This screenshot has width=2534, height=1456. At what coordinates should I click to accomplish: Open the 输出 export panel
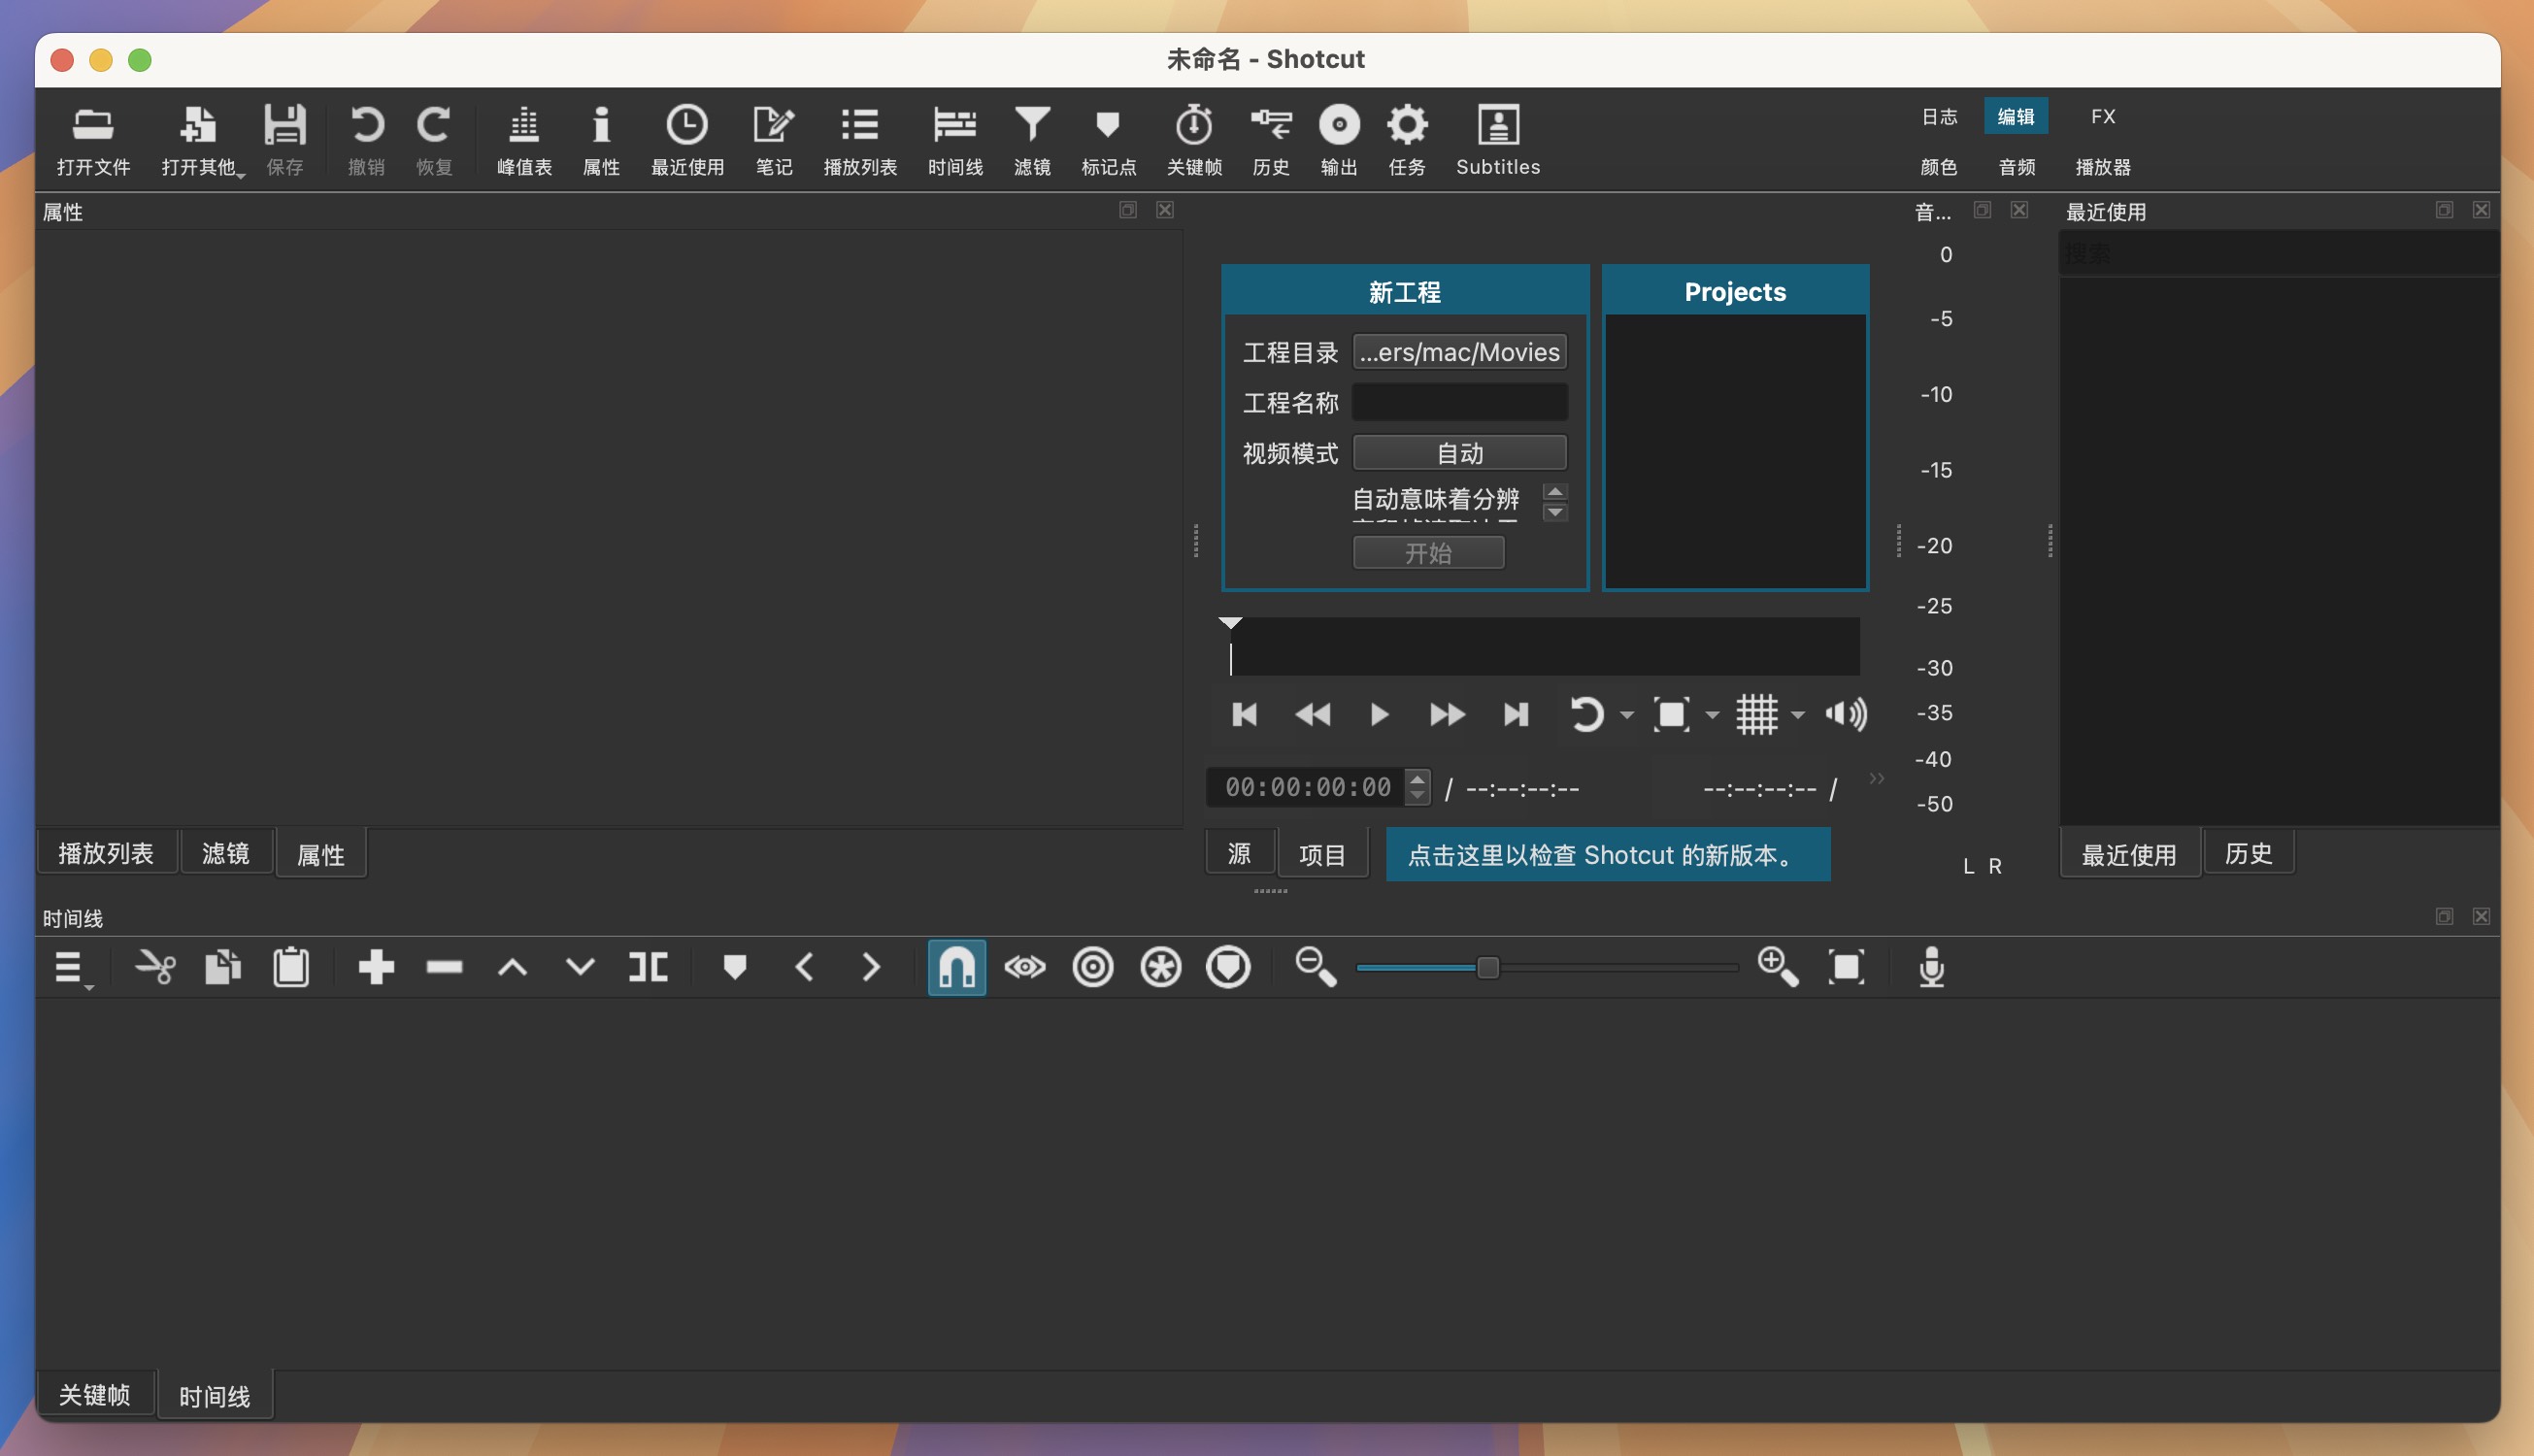pyautogui.click(x=1339, y=140)
